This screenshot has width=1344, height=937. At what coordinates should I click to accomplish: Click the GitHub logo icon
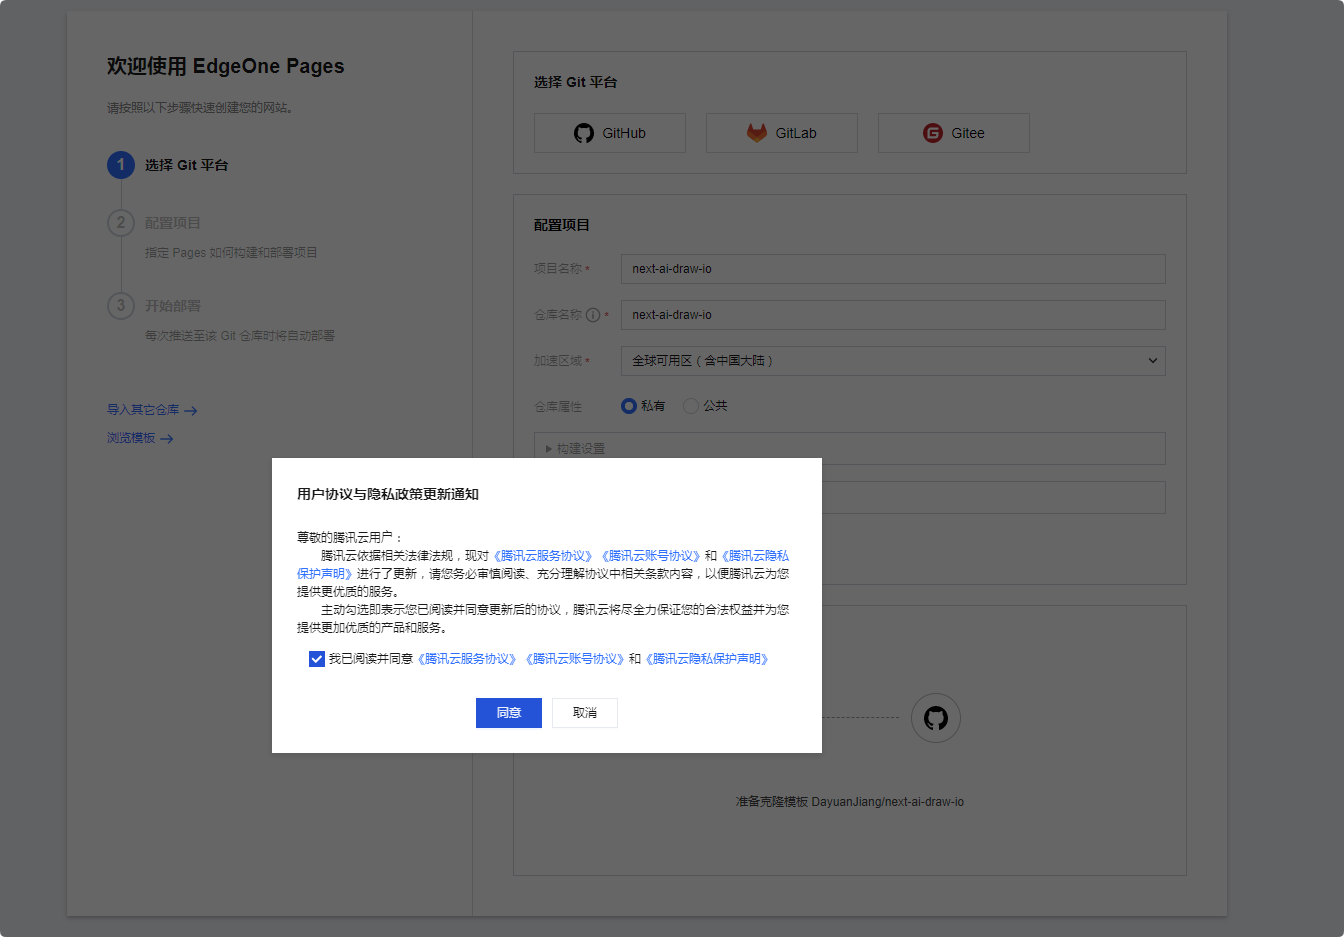584,133
